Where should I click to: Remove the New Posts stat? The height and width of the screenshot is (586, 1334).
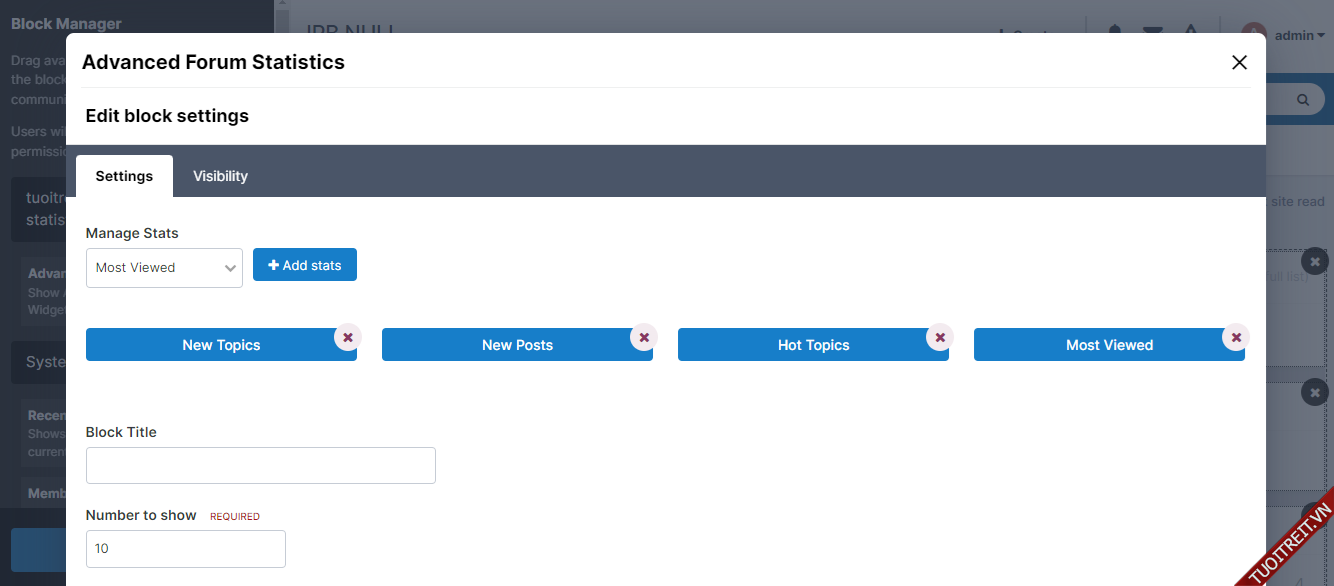coord(644,337)
